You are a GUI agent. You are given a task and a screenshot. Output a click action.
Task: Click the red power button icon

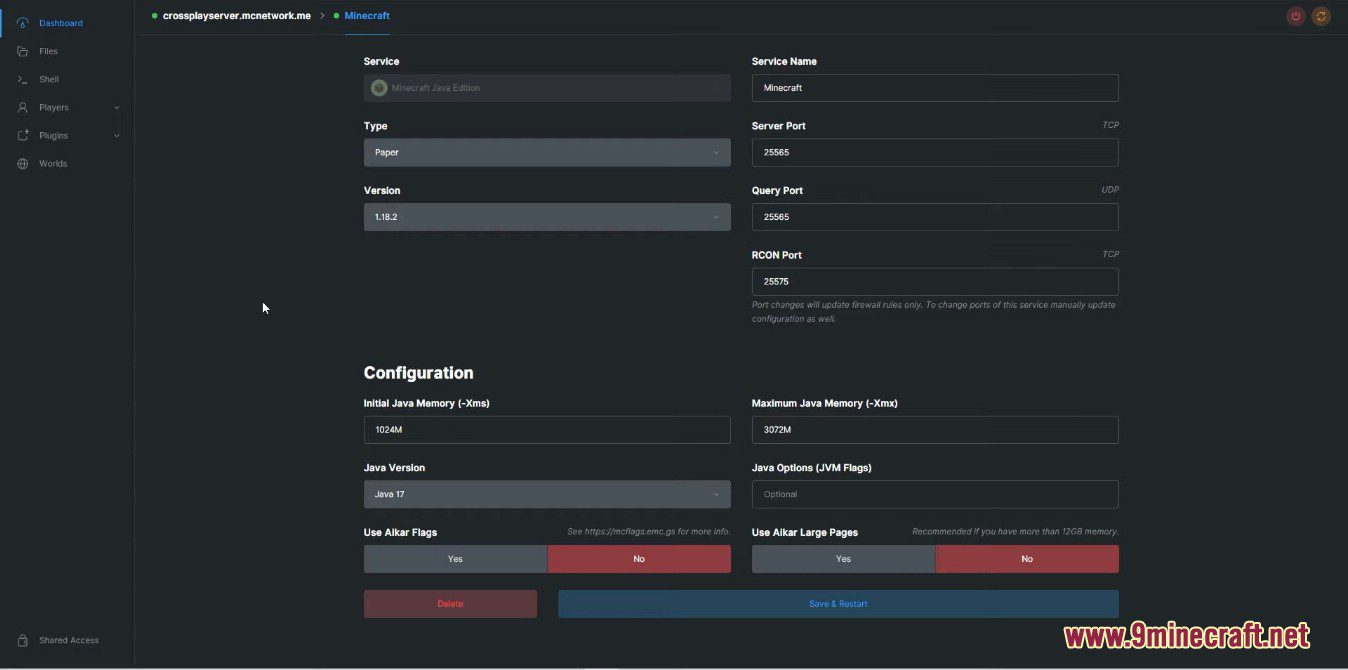[1296, 16]
